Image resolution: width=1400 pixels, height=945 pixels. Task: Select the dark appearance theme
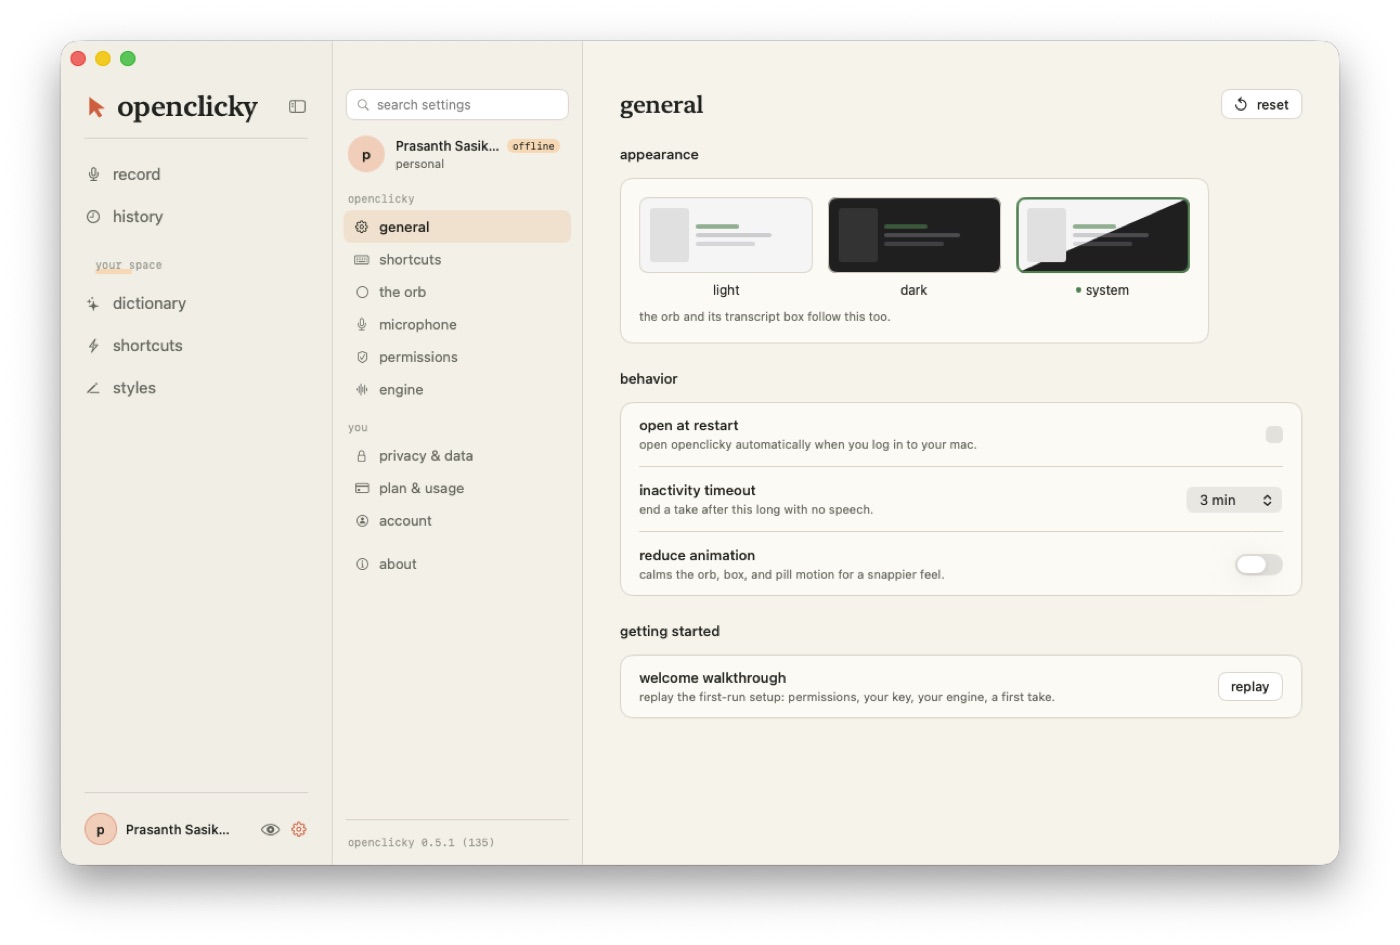point(914,235)
